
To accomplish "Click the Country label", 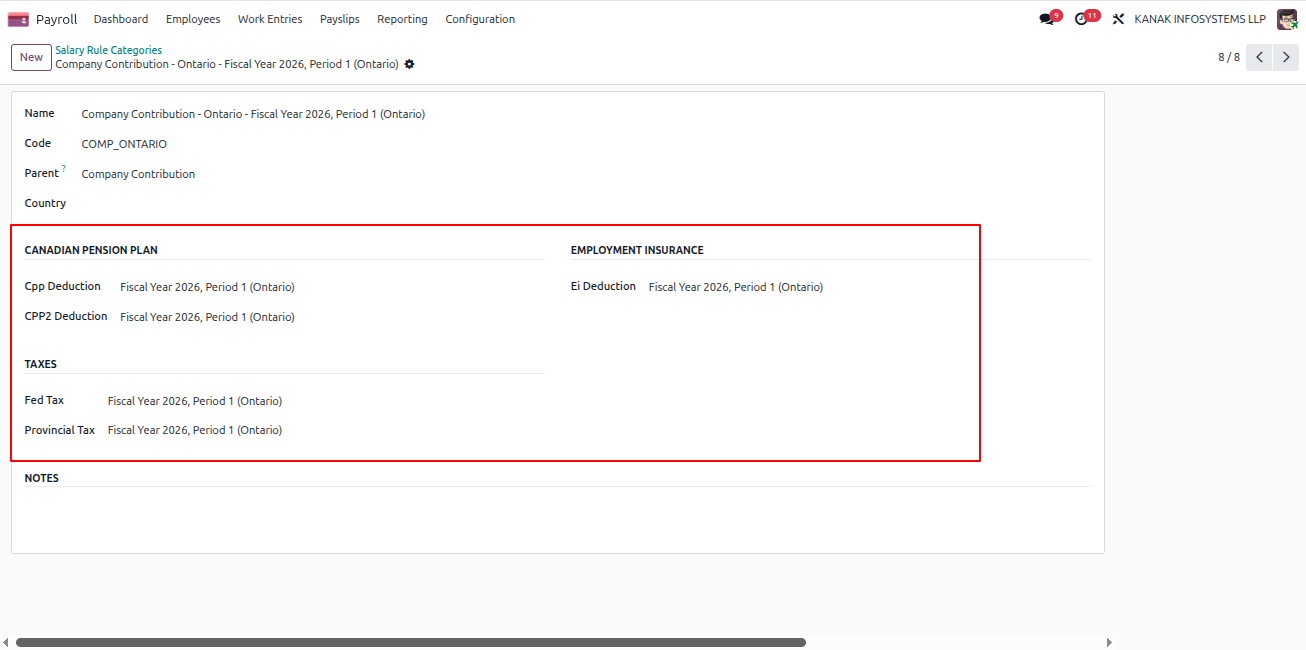I will coord(45,203).
